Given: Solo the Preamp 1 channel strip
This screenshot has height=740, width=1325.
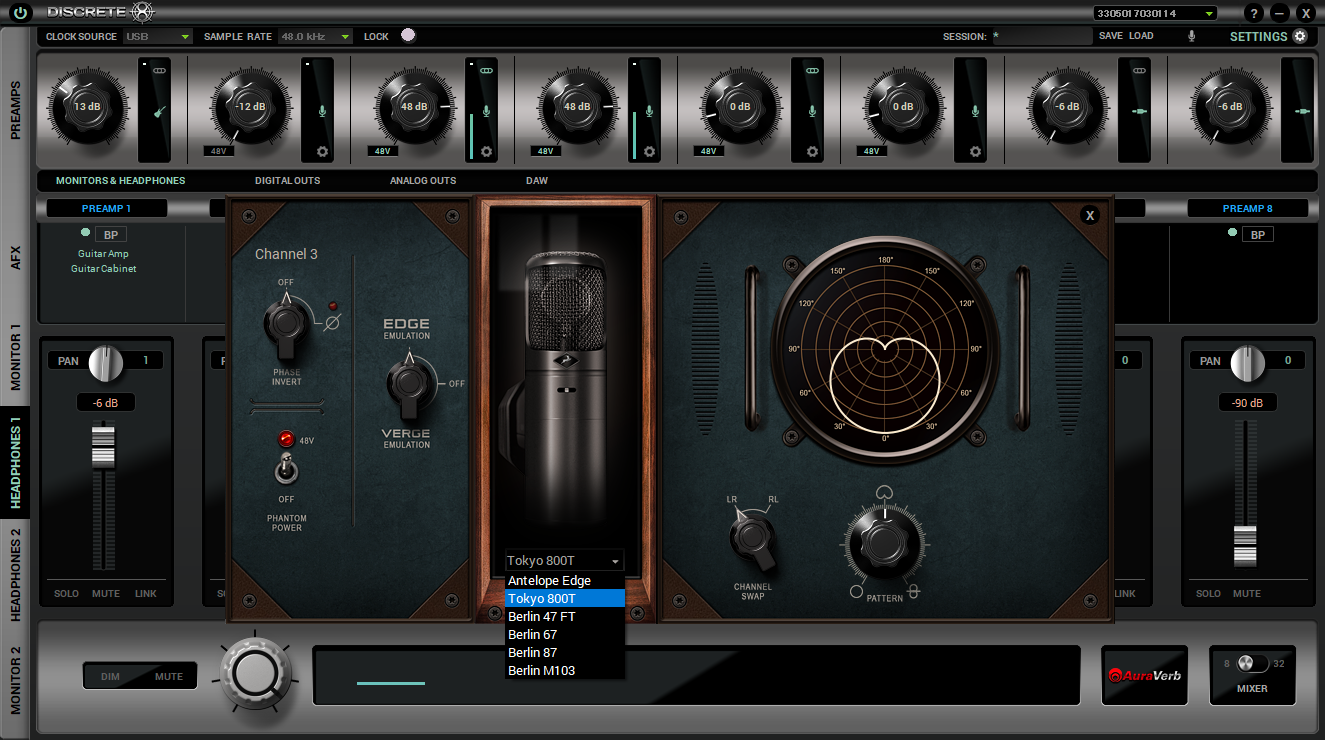Looking at the screenshot, I should pos(67,594).
